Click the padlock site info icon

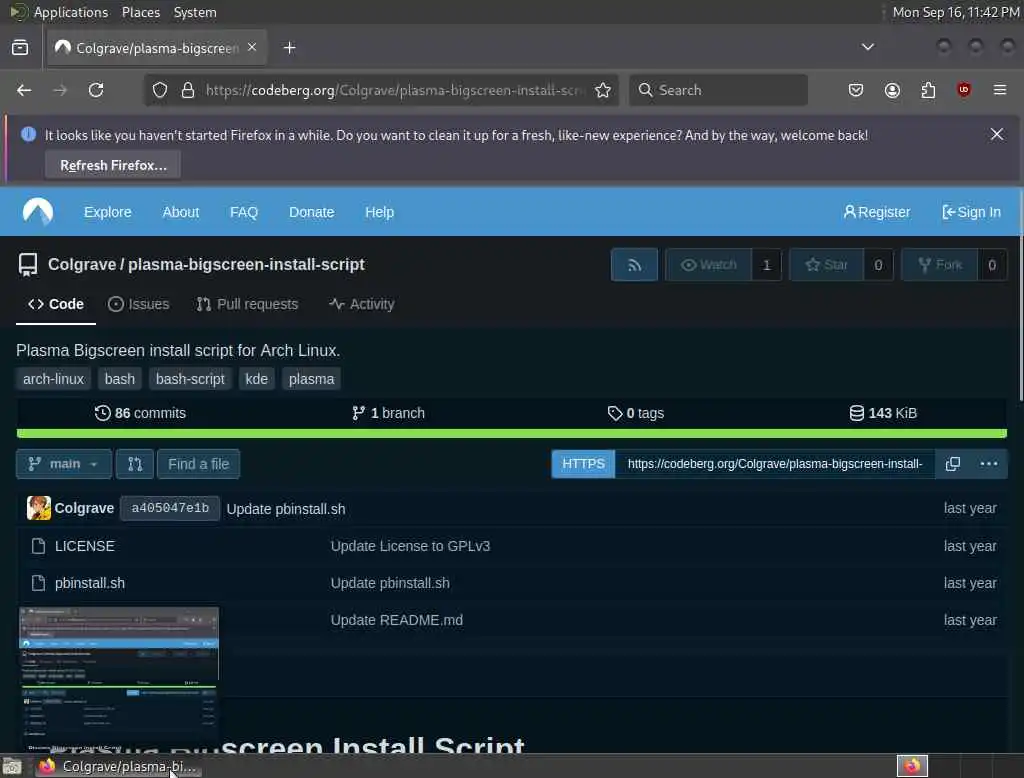[x=188, y=90]
